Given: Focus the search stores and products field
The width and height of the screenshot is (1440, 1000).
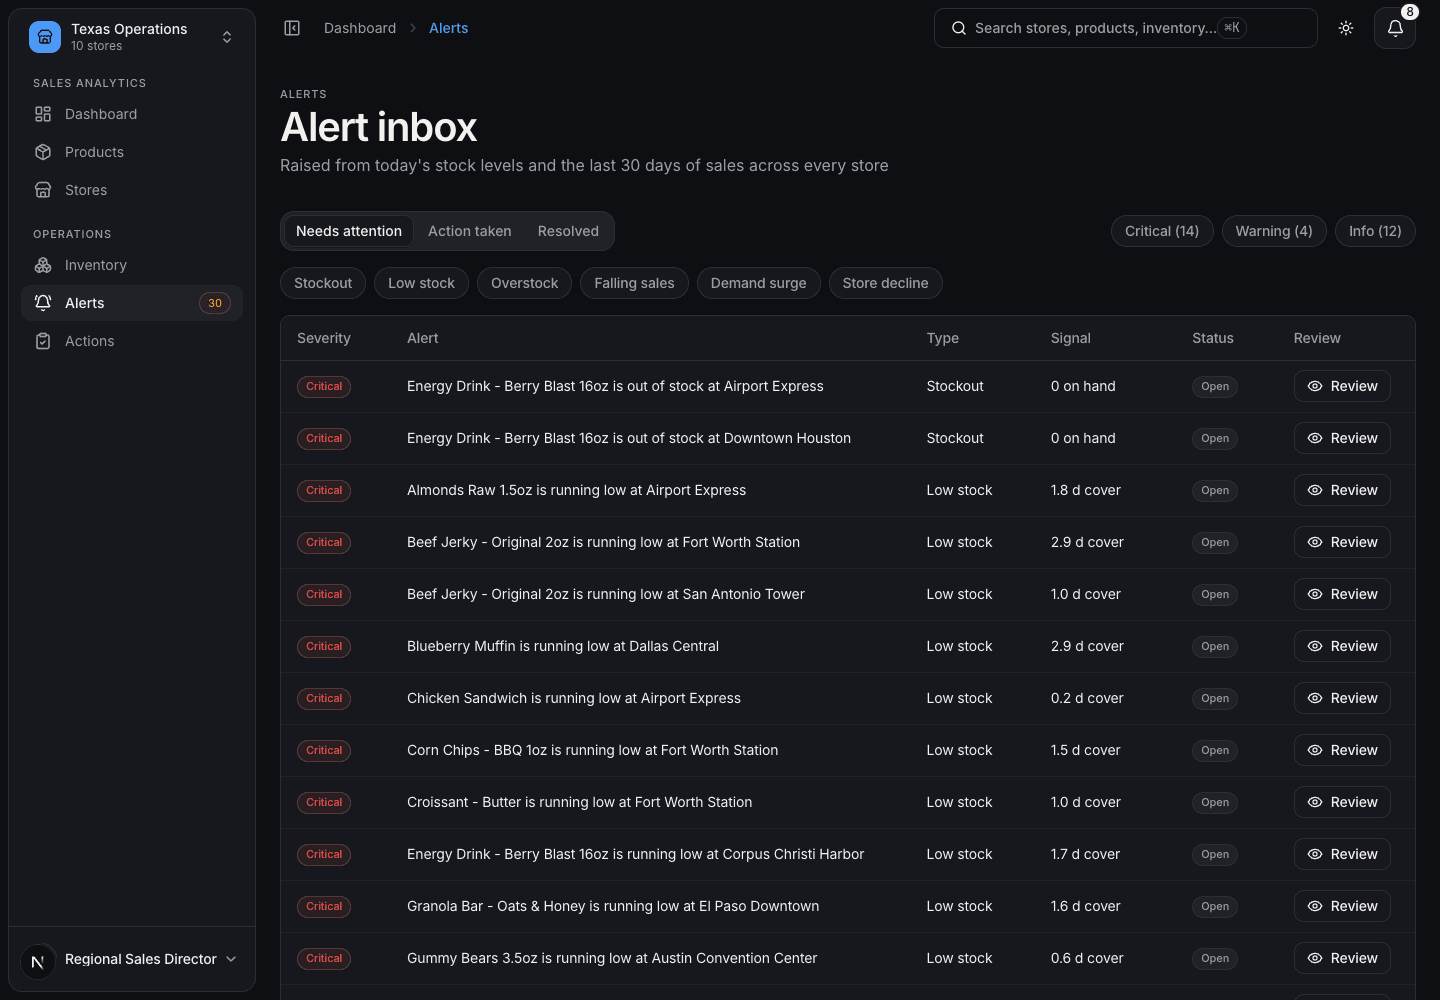Looking at the screenshot, I should click(x=1126, y=28).
